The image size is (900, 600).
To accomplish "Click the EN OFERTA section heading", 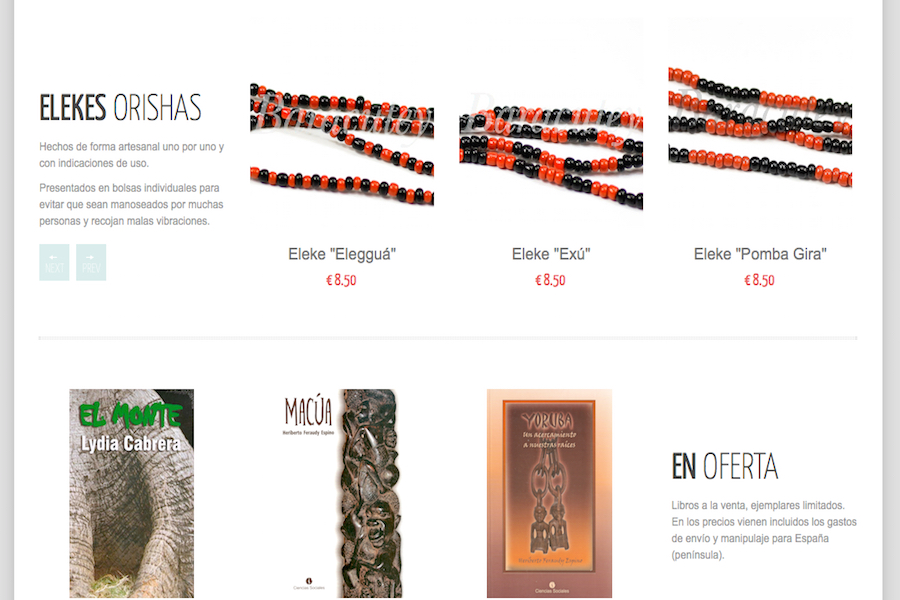I will pyautogui.click(x=725, y=466).
